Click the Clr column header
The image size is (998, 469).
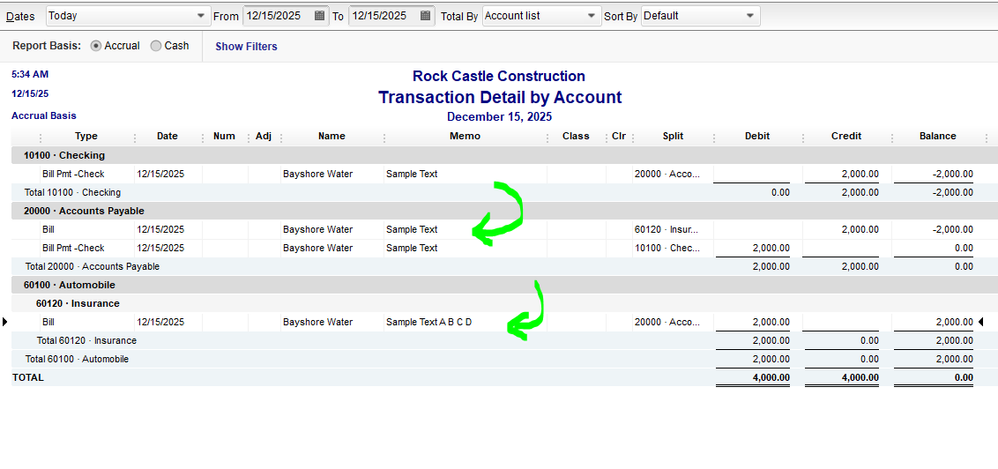pos(619,136)
